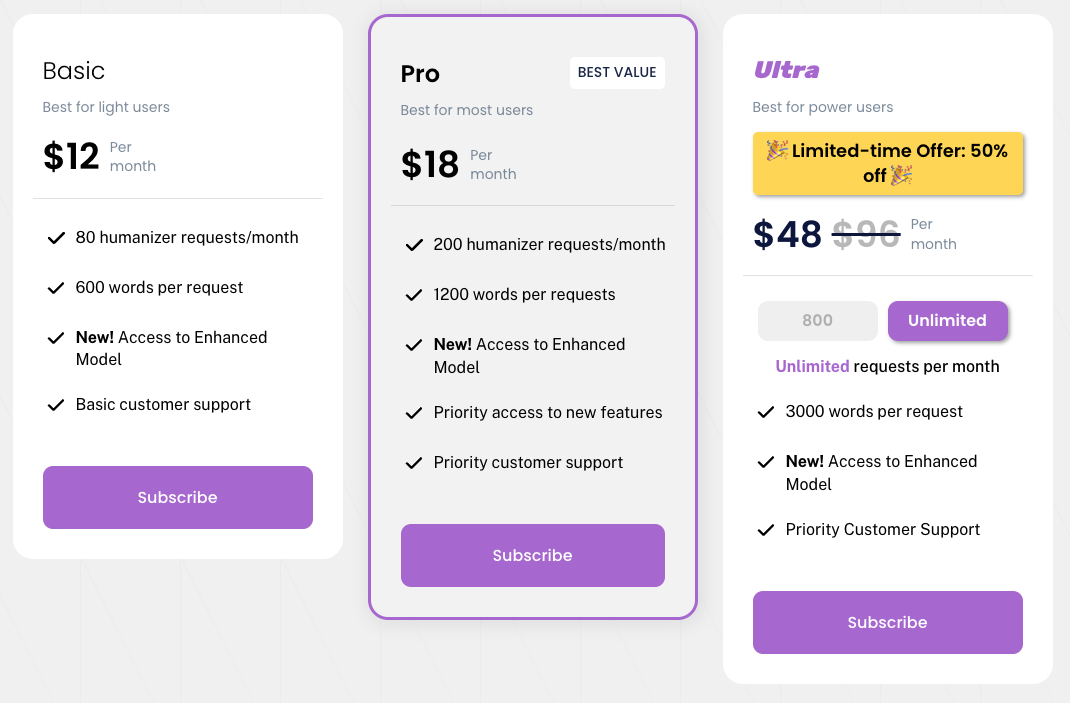Click checkmark next to Priority Customer Support in Ultra
This screenshot has width=1070, height=703.
766,530
